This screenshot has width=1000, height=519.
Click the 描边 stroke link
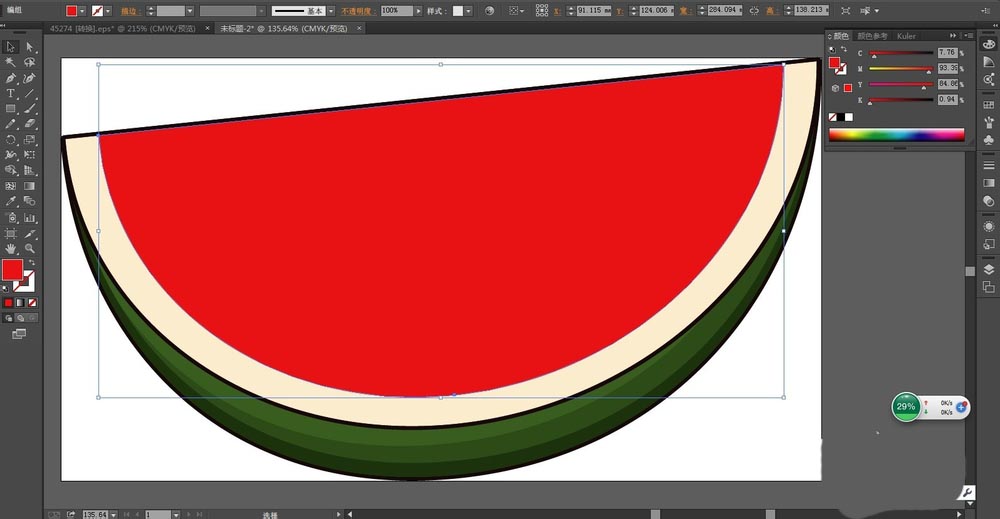(x=129, y=11)
